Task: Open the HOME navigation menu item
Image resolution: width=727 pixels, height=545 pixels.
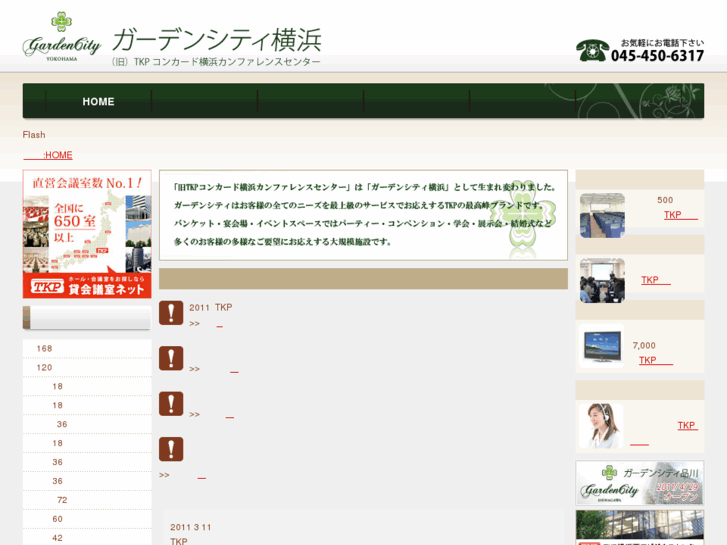Action: click(98, 101)
